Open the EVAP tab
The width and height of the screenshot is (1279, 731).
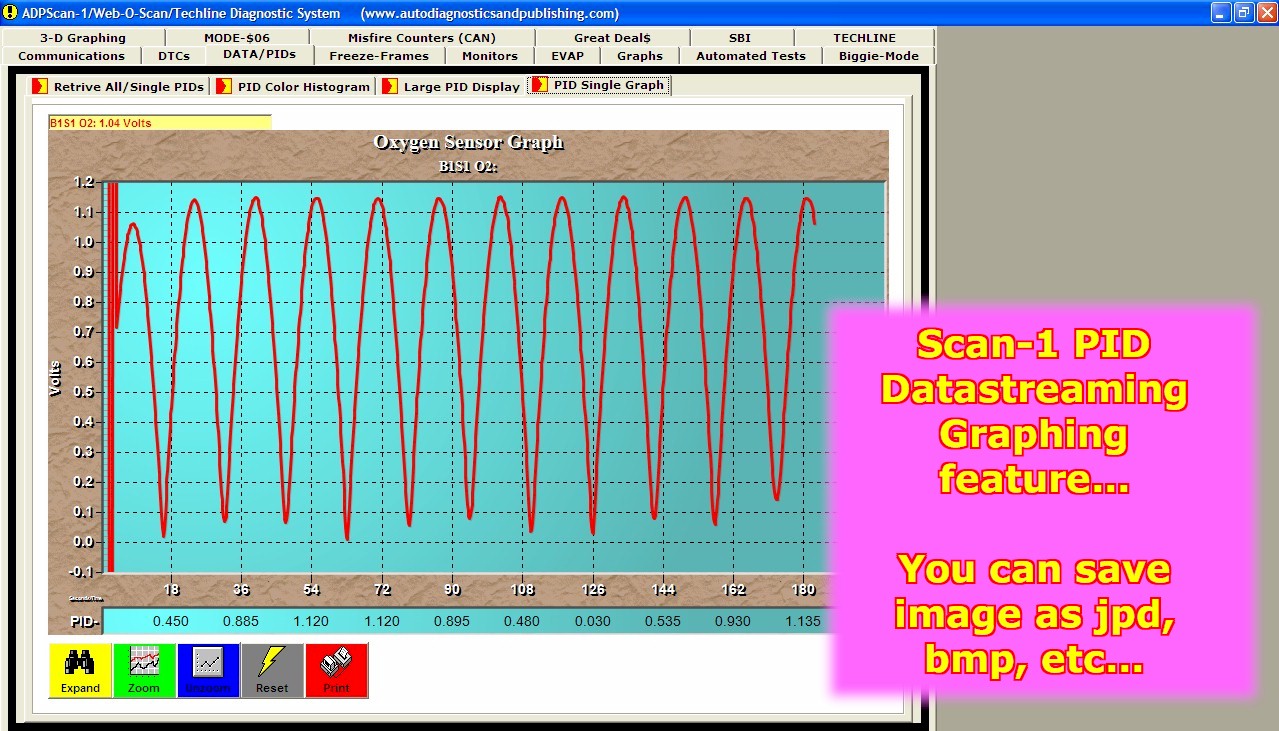[568, 56]
